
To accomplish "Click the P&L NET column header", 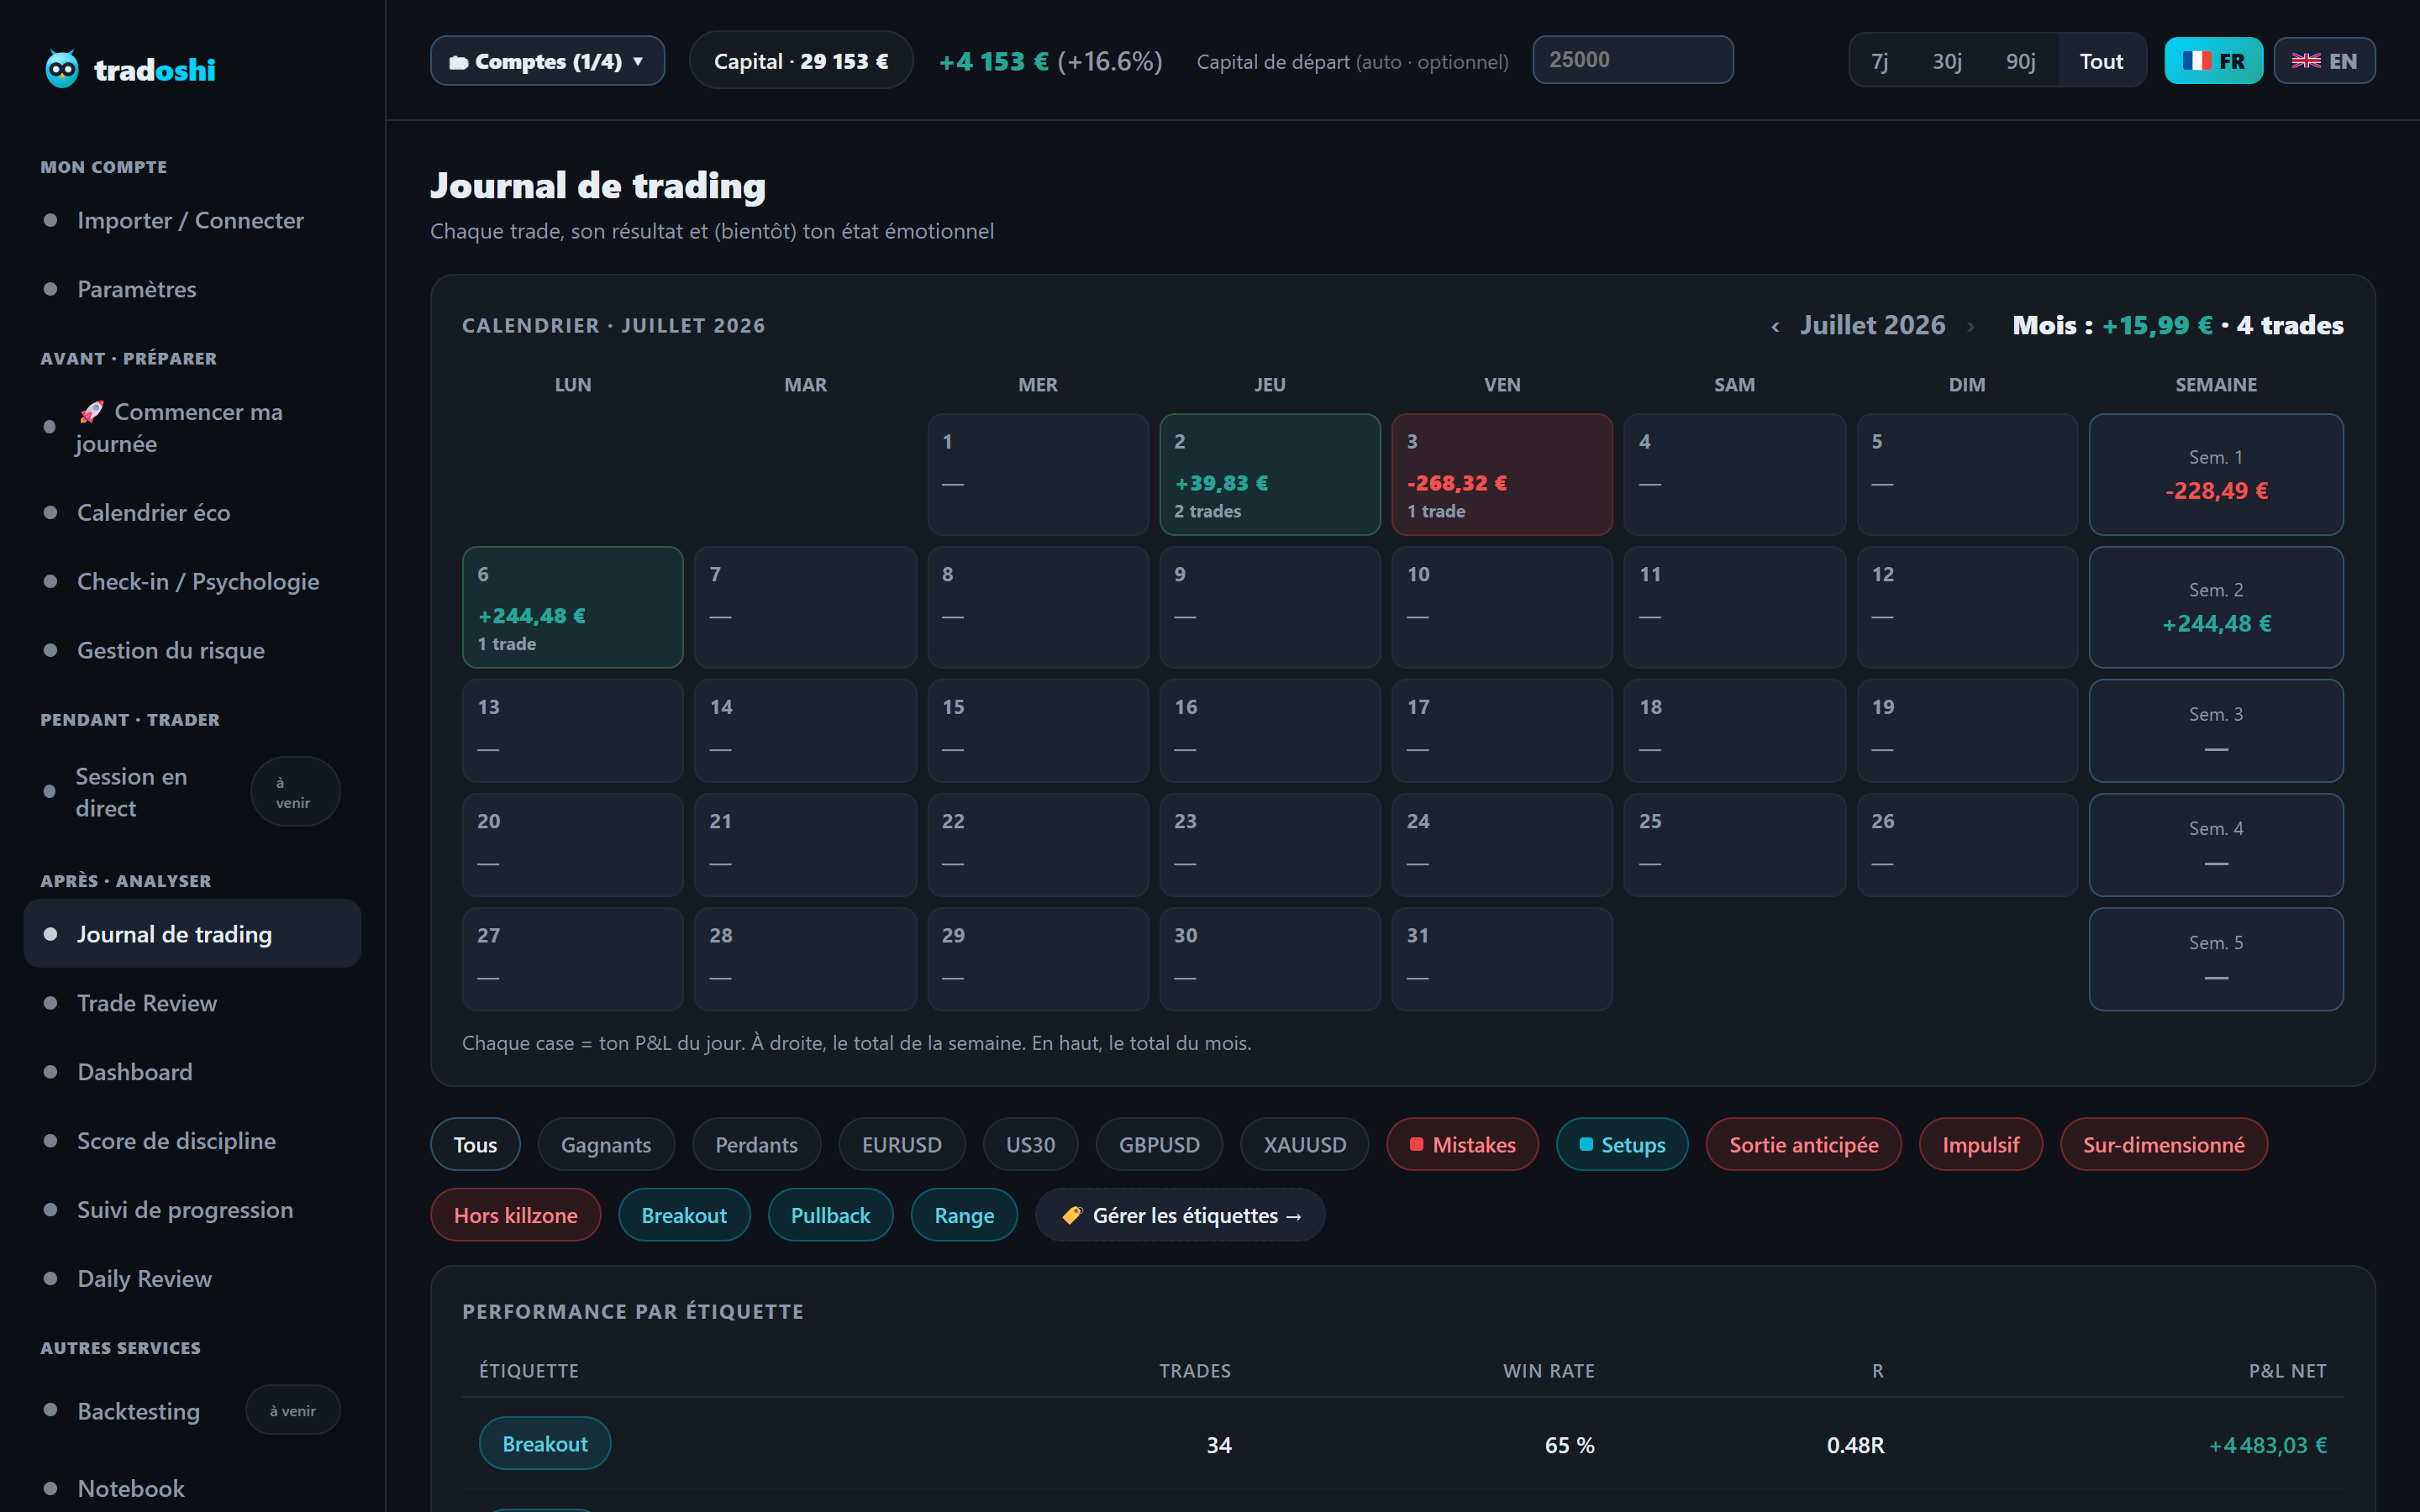I will [x=2287, y=1371].
